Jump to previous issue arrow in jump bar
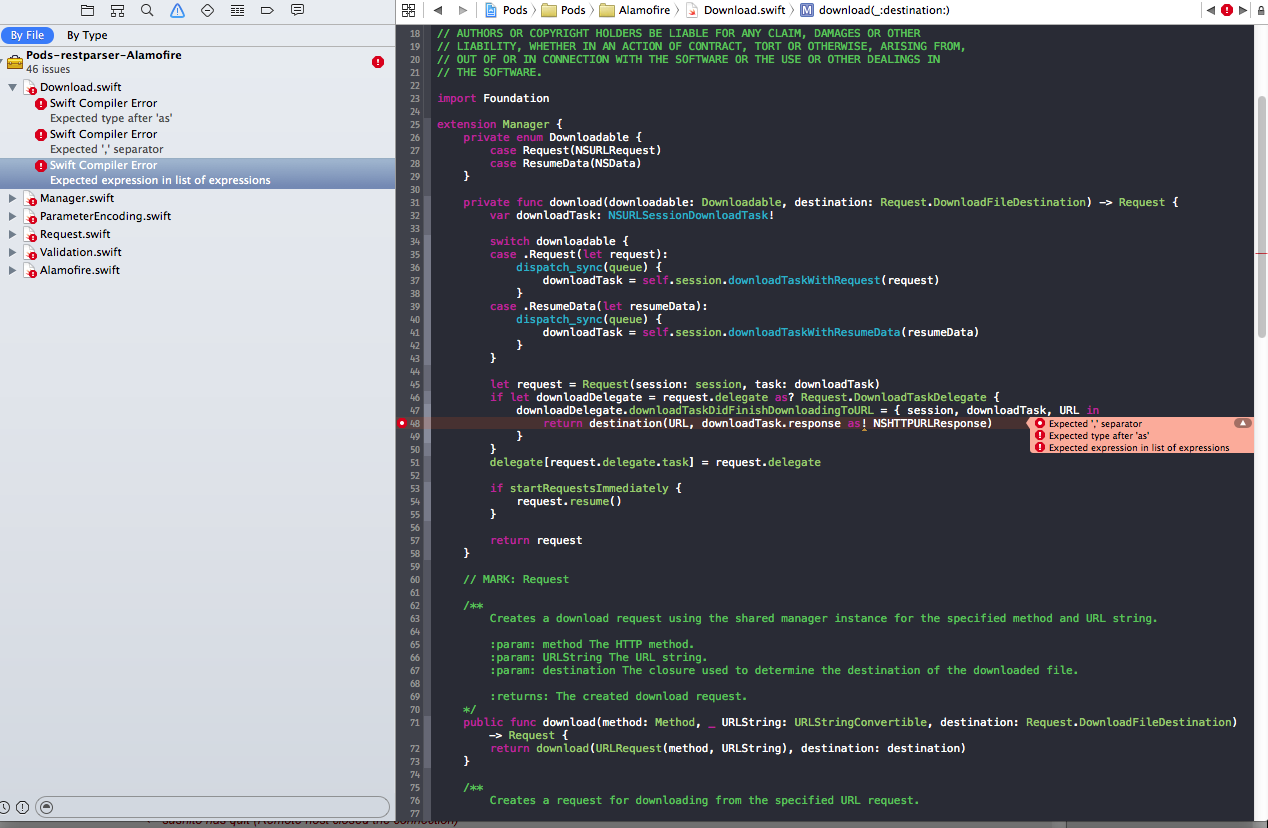This screenshot has height=828, width=1268. [1211, 10]
